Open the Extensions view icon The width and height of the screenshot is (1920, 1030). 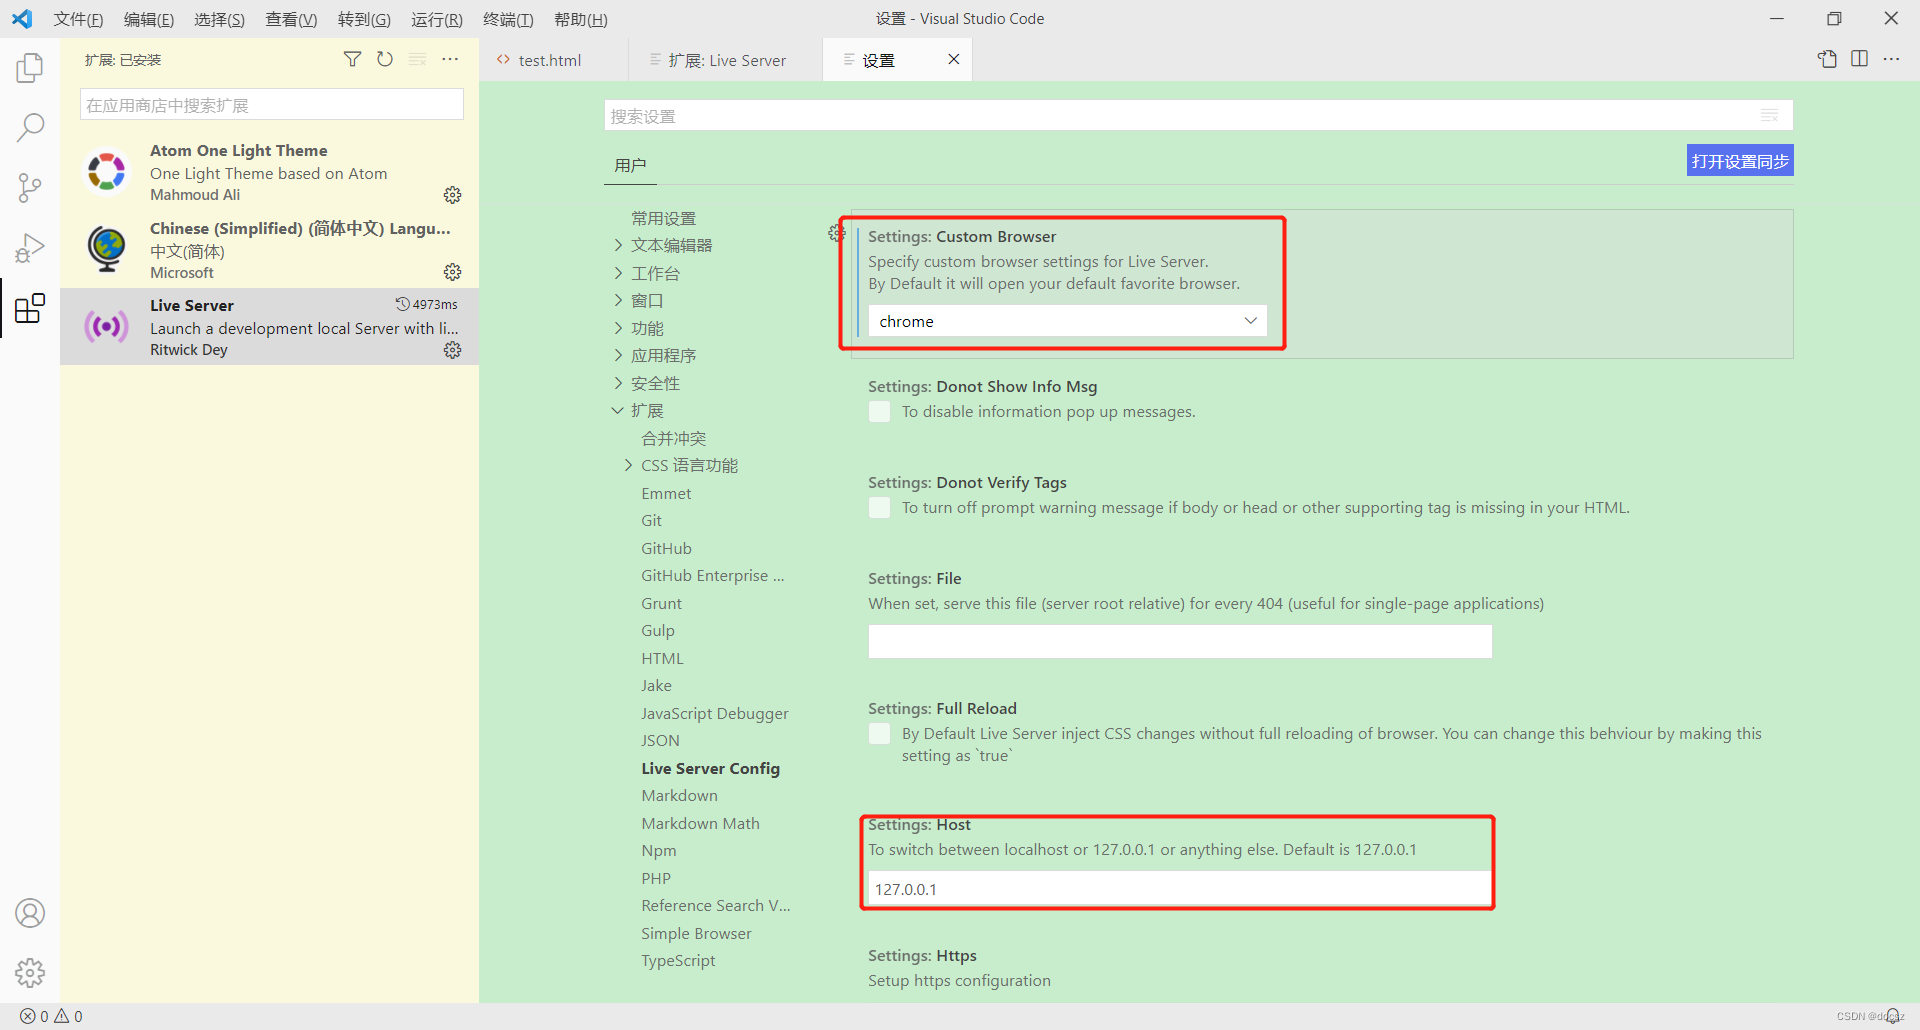click(30, 308)
